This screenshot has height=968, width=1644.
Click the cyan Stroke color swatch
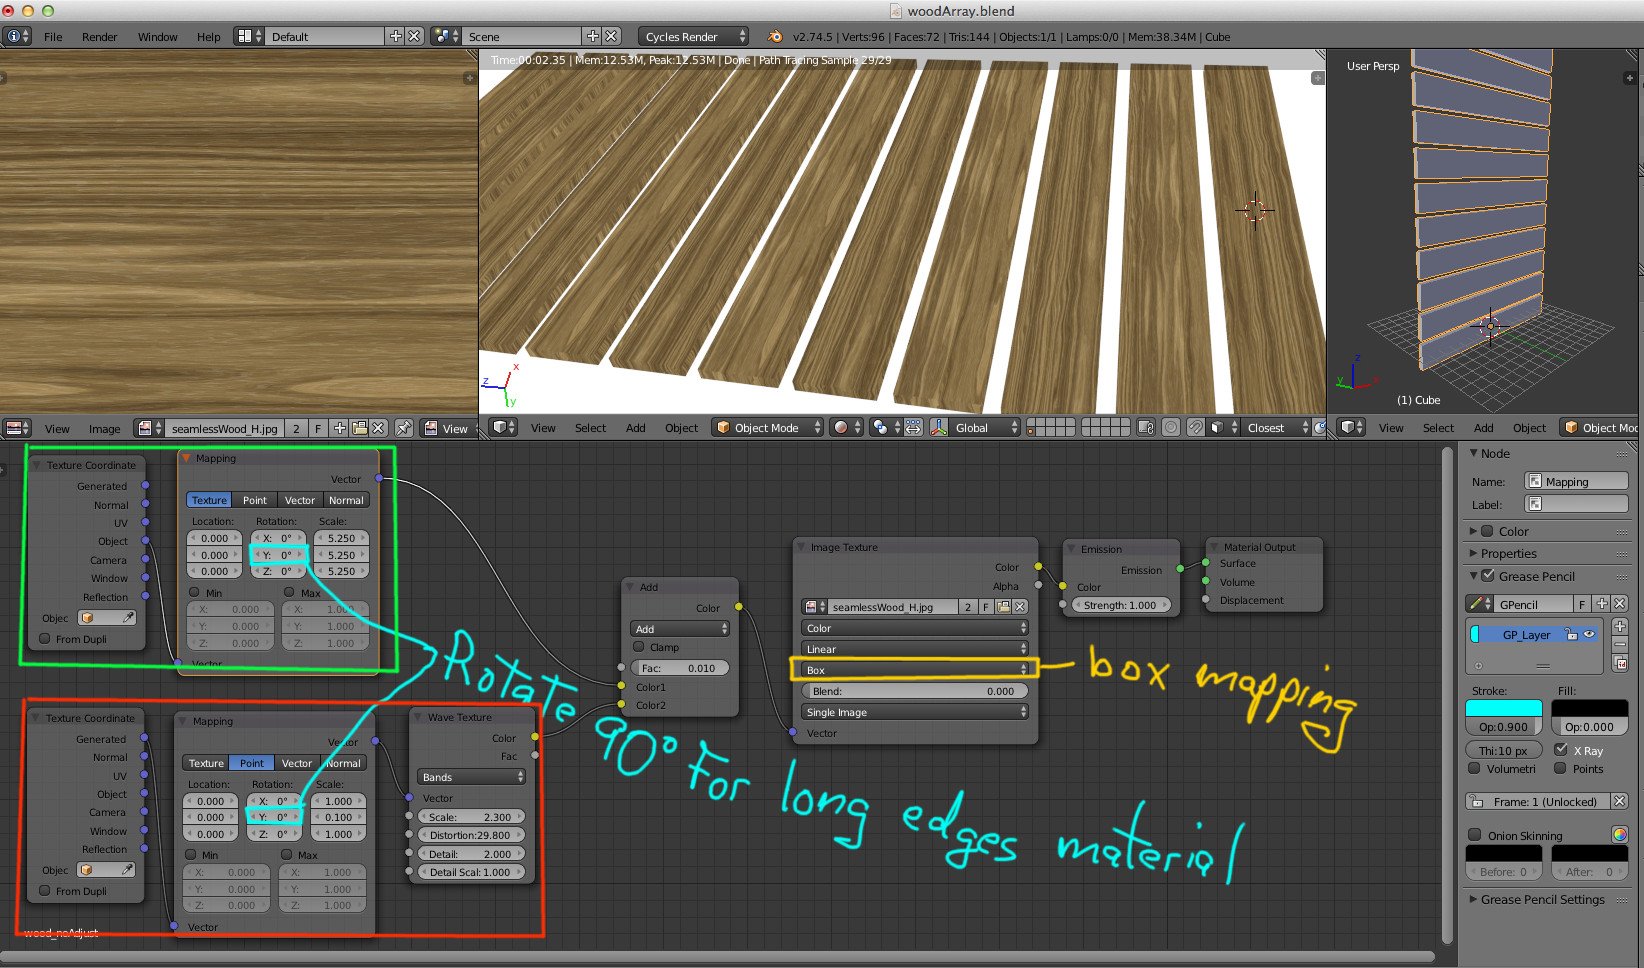pos(1503,709)
